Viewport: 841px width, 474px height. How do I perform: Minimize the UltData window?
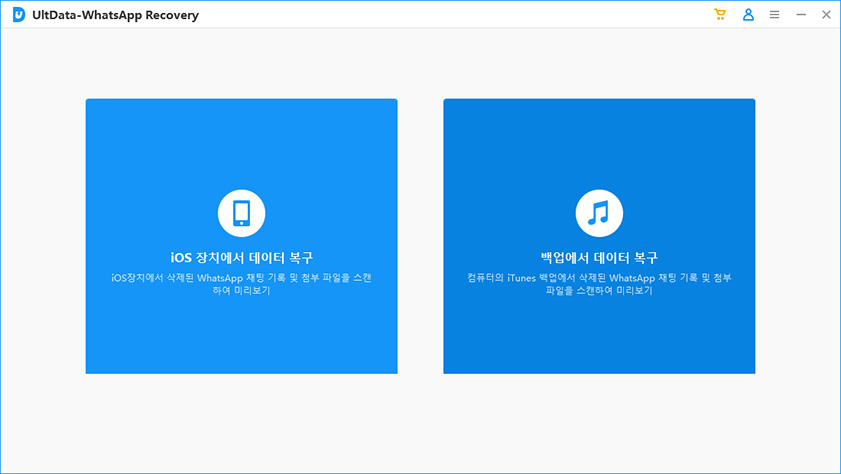pyautogui.click(x=801, y=15)
